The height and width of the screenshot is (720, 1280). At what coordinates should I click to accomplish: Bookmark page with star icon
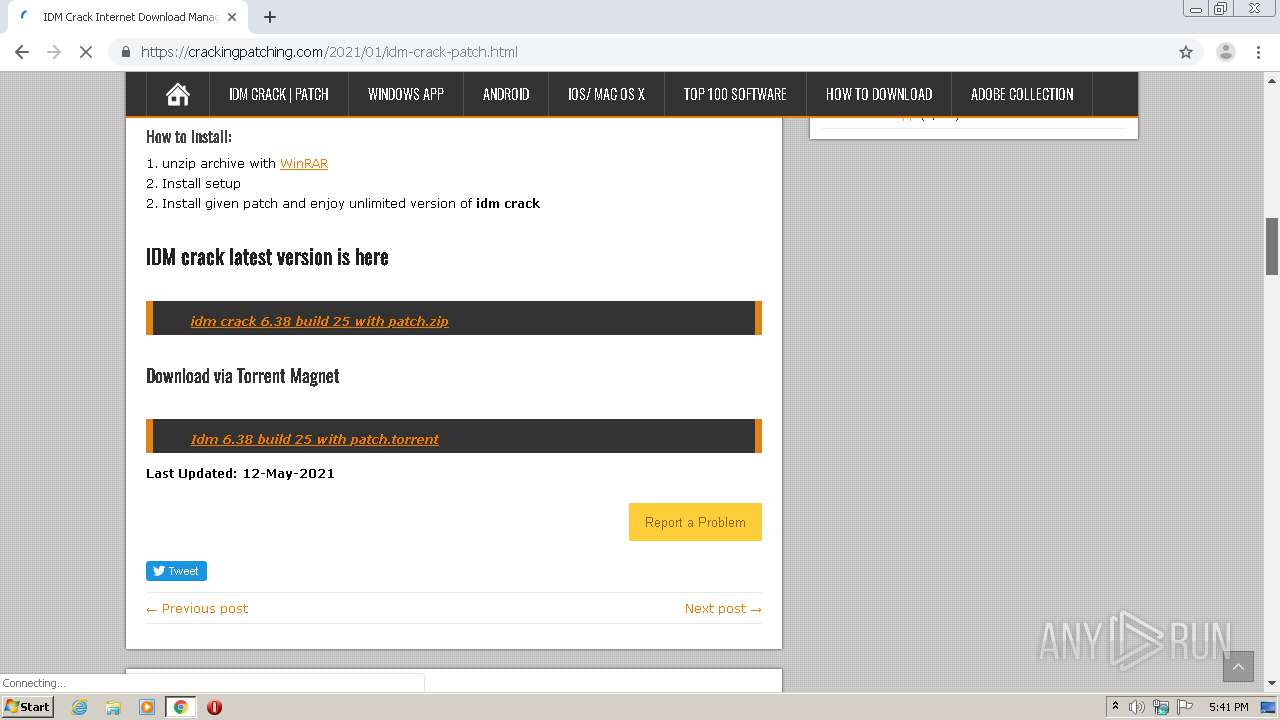click(1186, 52)
